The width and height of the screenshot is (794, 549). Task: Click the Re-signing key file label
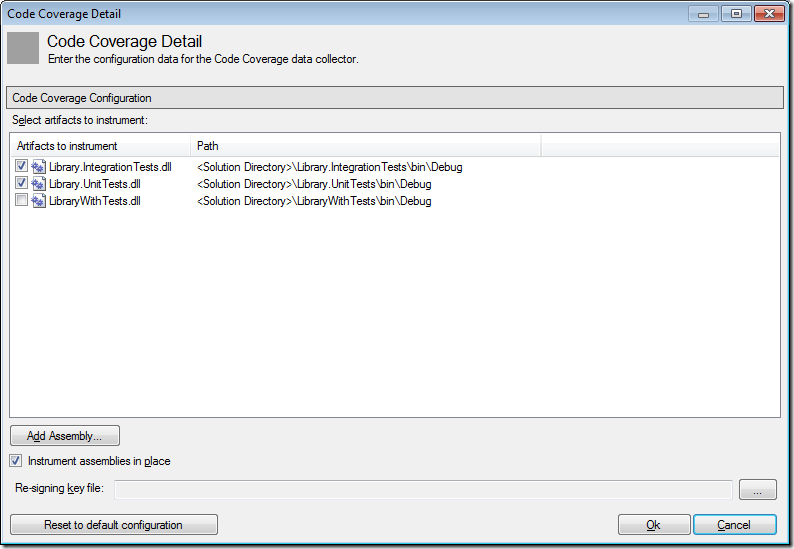pos(59,488)
